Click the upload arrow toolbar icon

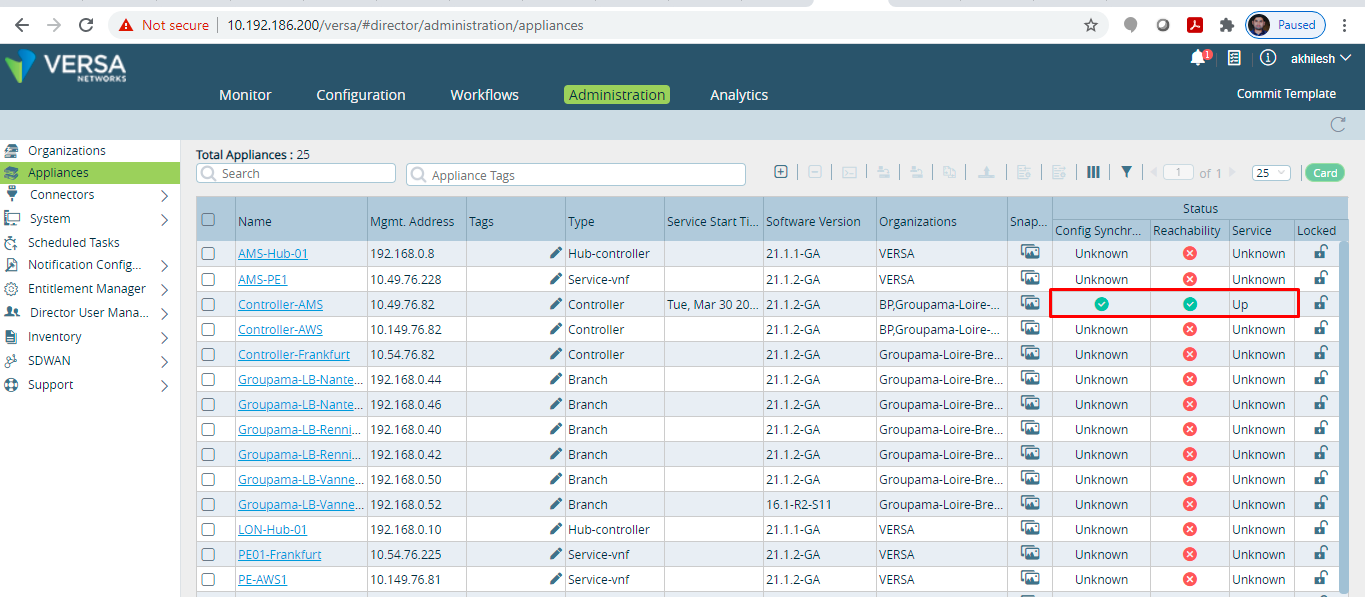click(986, 172)
